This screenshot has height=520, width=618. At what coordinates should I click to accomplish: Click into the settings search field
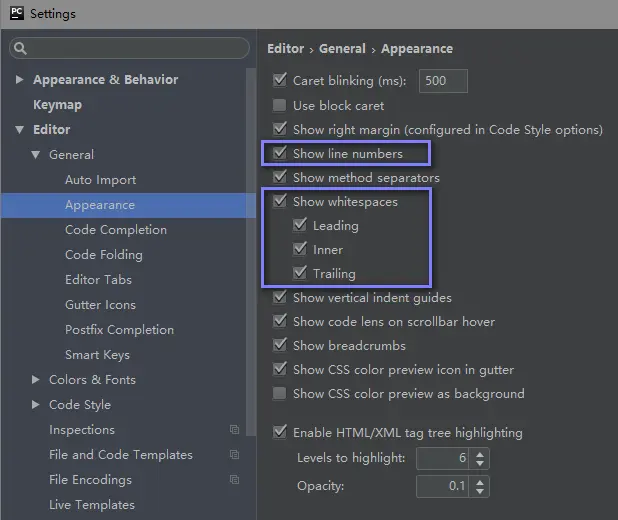pyautogui.click(x=129, y=48)
